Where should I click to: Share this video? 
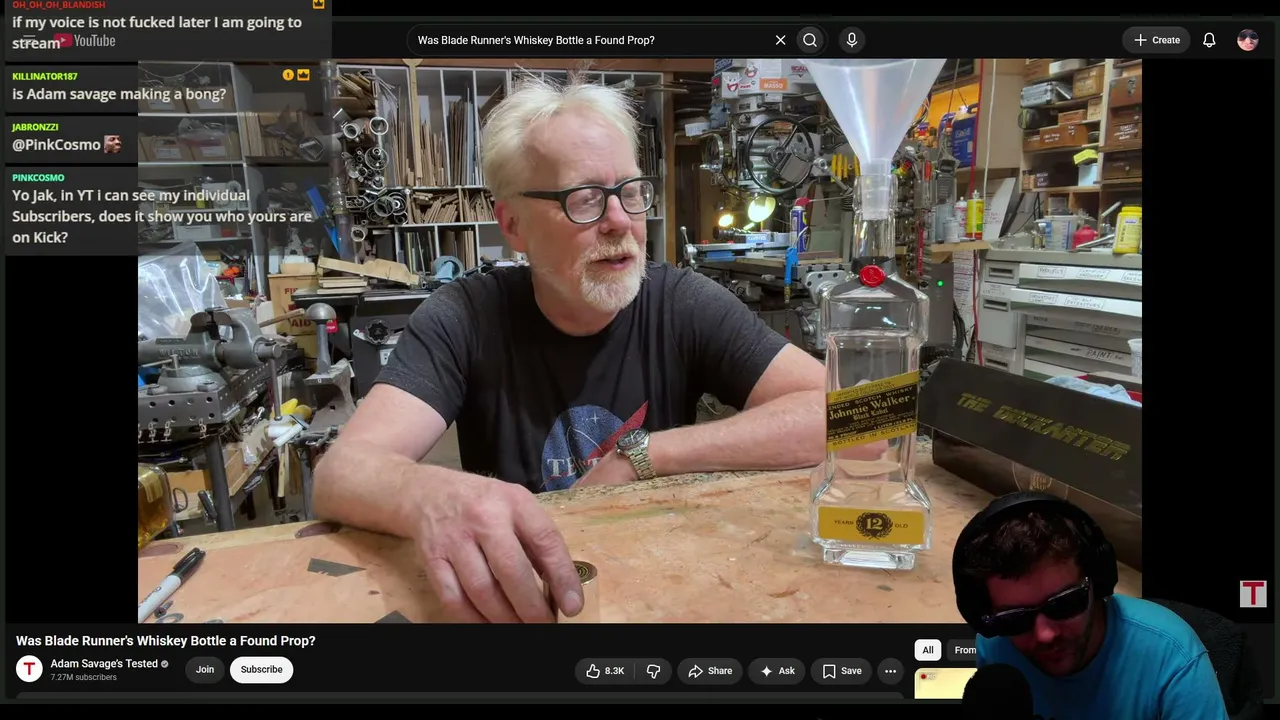click(x=710, y=671)
